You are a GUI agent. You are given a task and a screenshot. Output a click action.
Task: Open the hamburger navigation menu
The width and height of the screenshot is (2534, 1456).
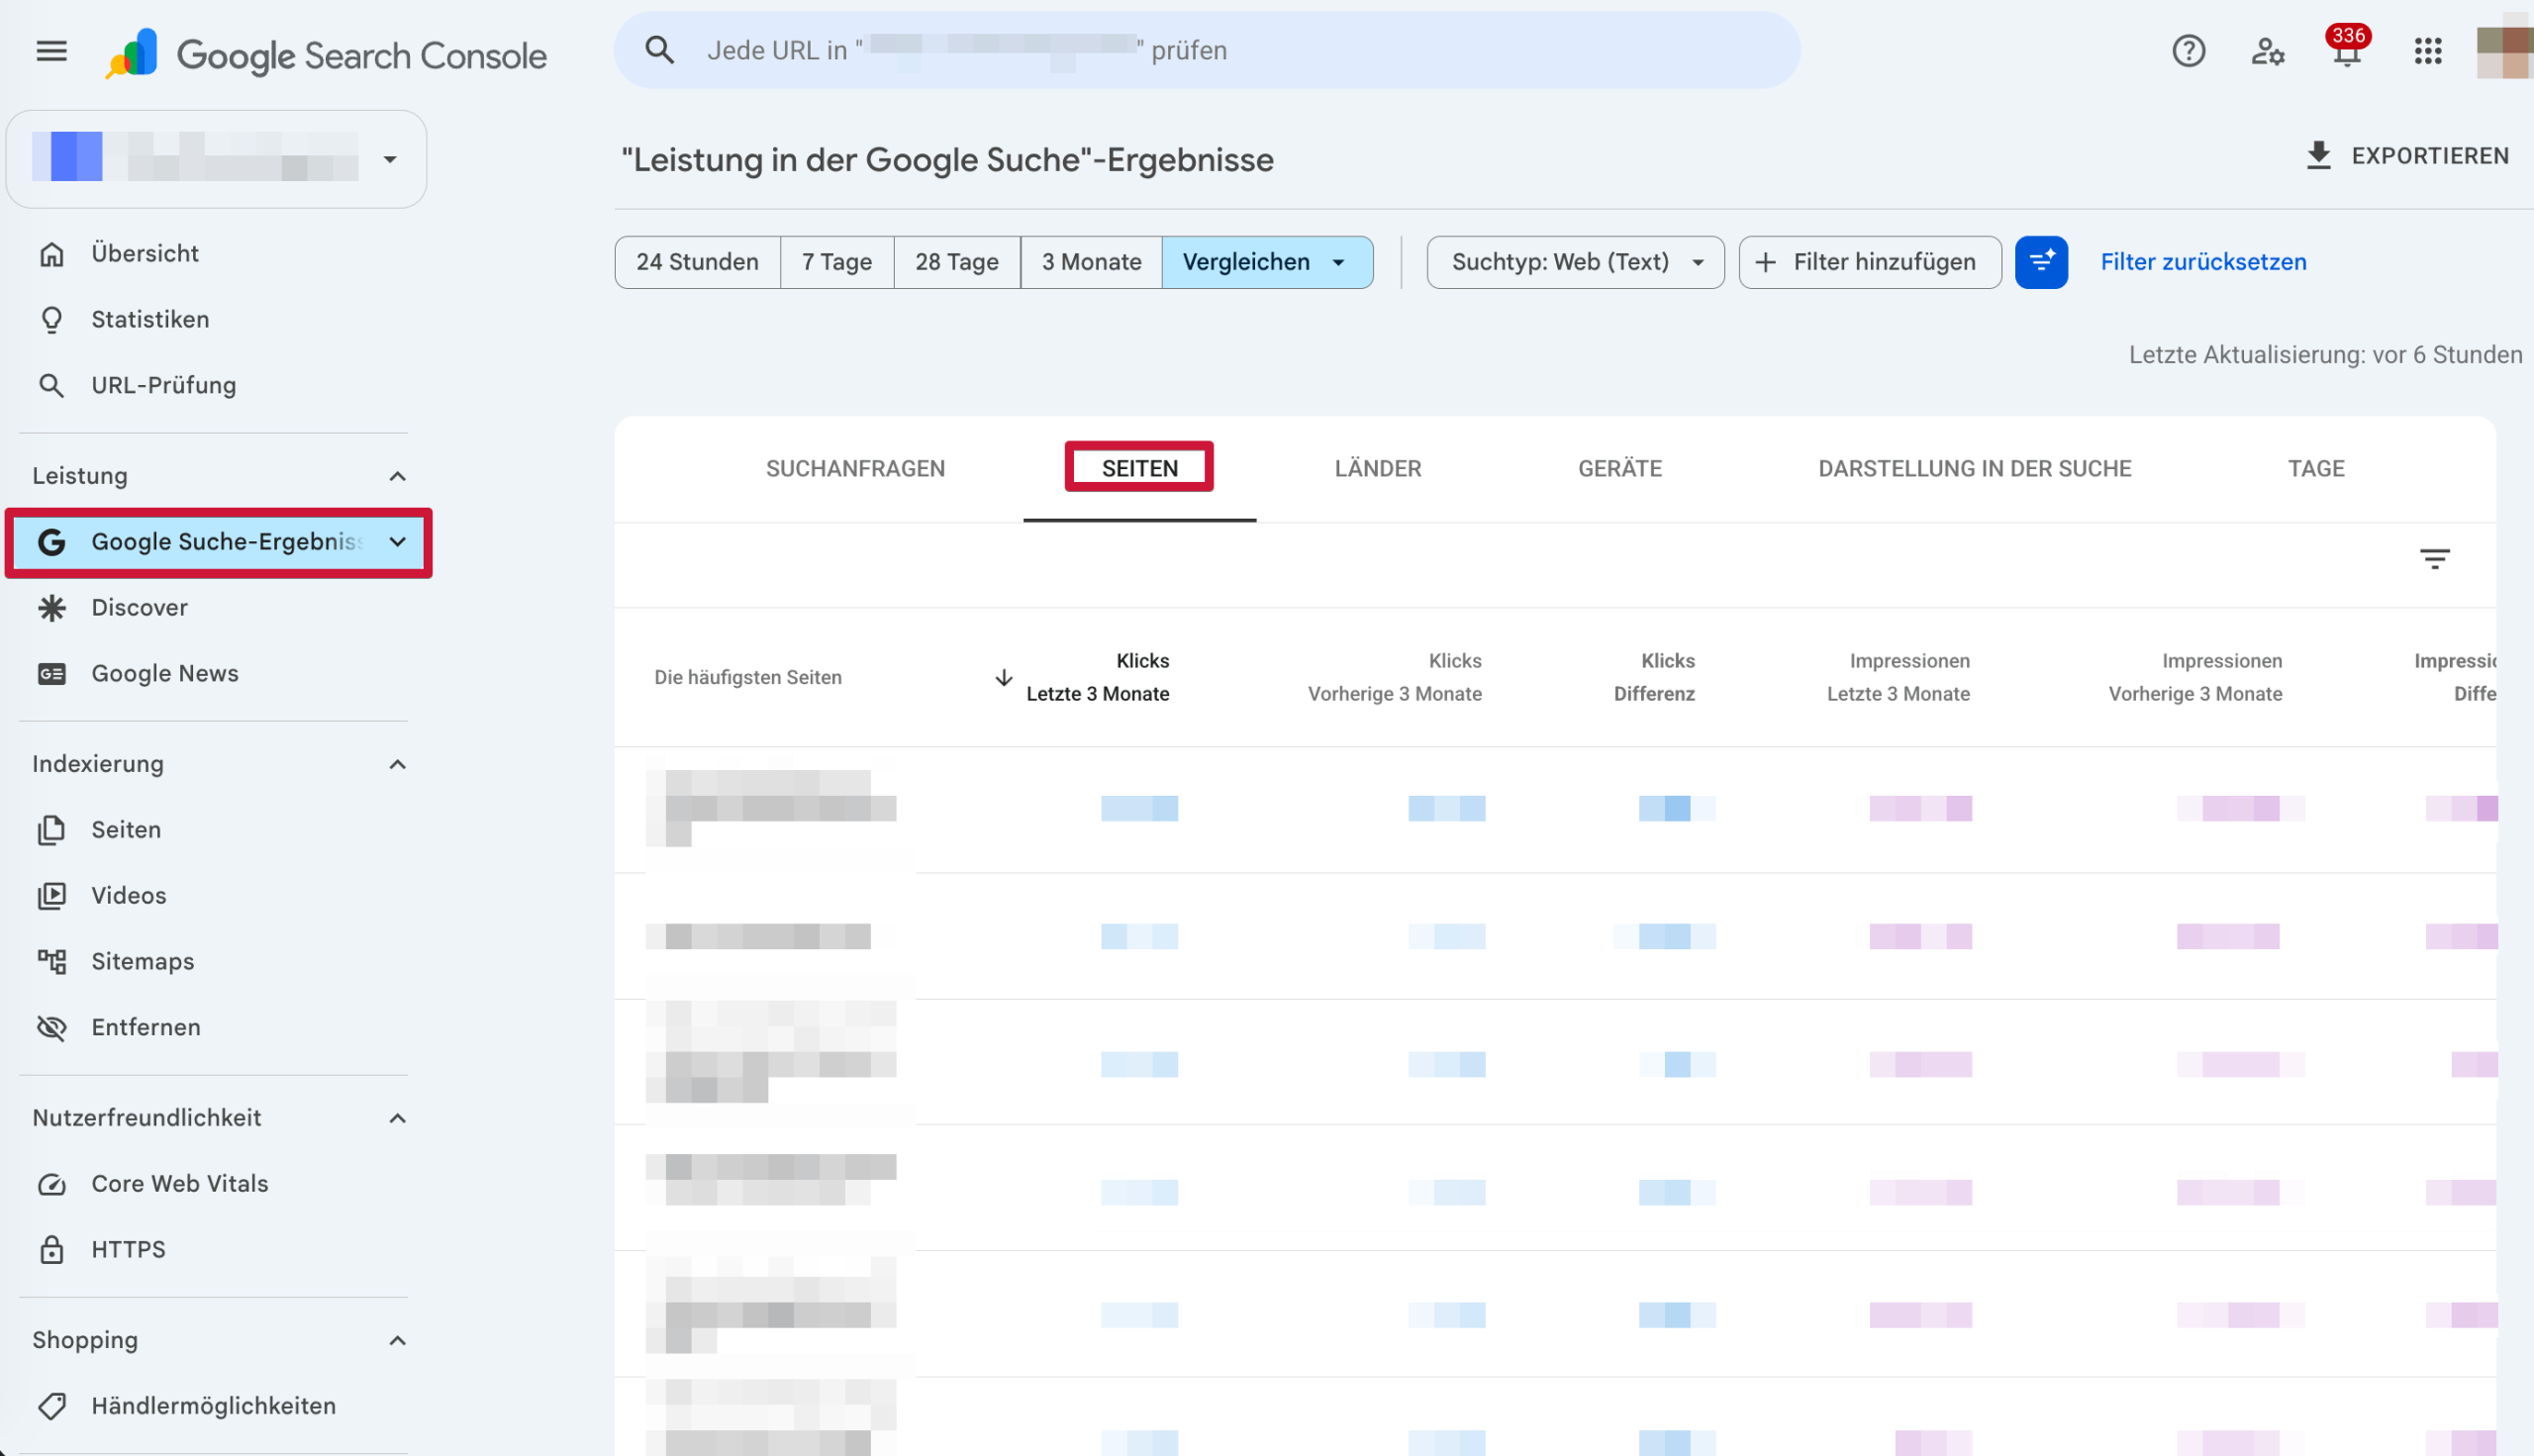(51, 50)
